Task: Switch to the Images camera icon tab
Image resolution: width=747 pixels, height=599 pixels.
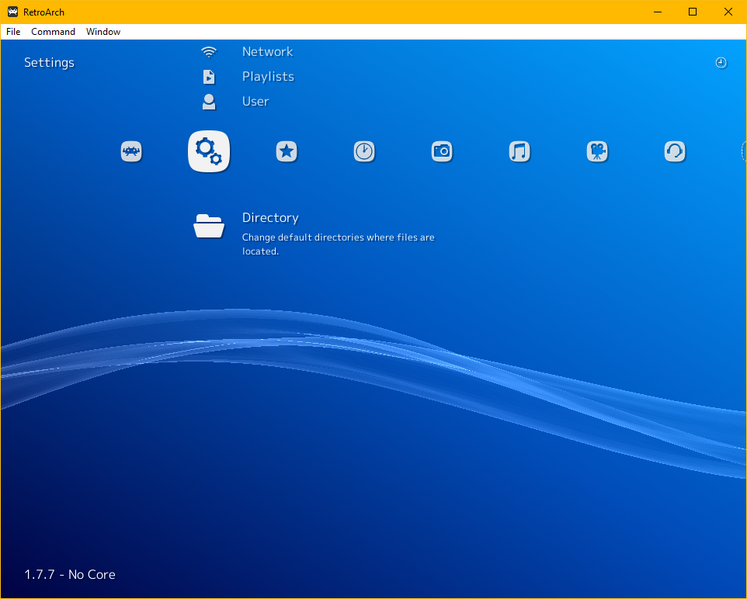Action: click(442, 151)
